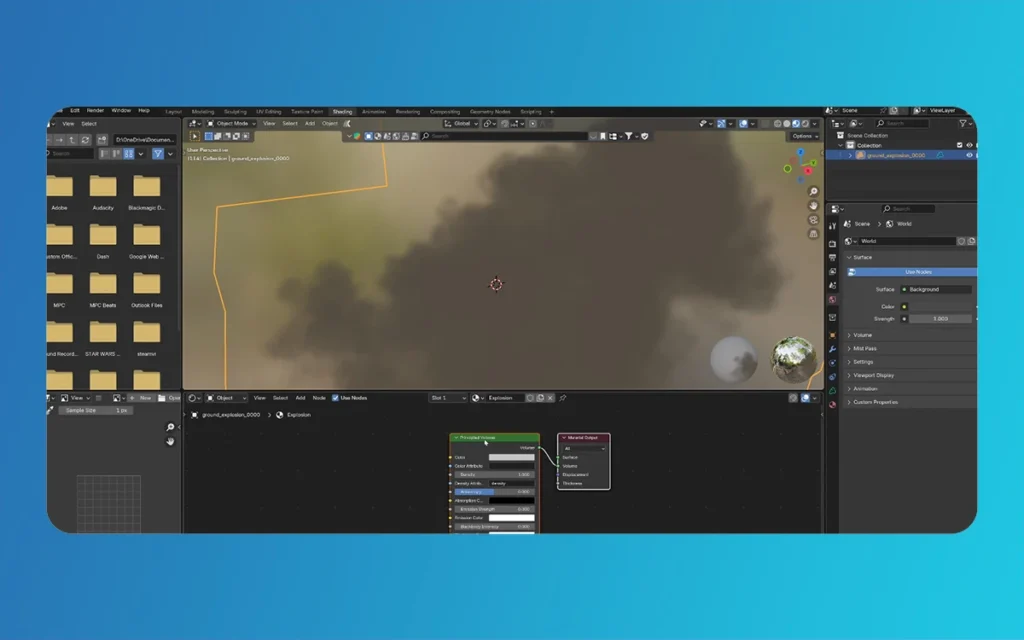Screen dimensions: 1024x640
Task: Select horizontal list display in file browser
Action: point(117,154)
